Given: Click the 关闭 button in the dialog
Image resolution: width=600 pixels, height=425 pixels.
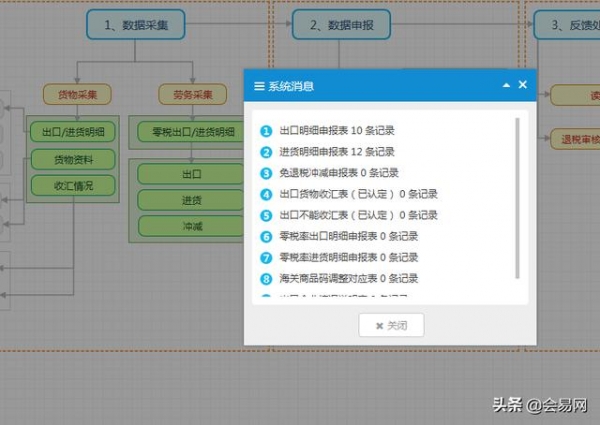Looking at the screenshot, I should click(x=391, y=325).
